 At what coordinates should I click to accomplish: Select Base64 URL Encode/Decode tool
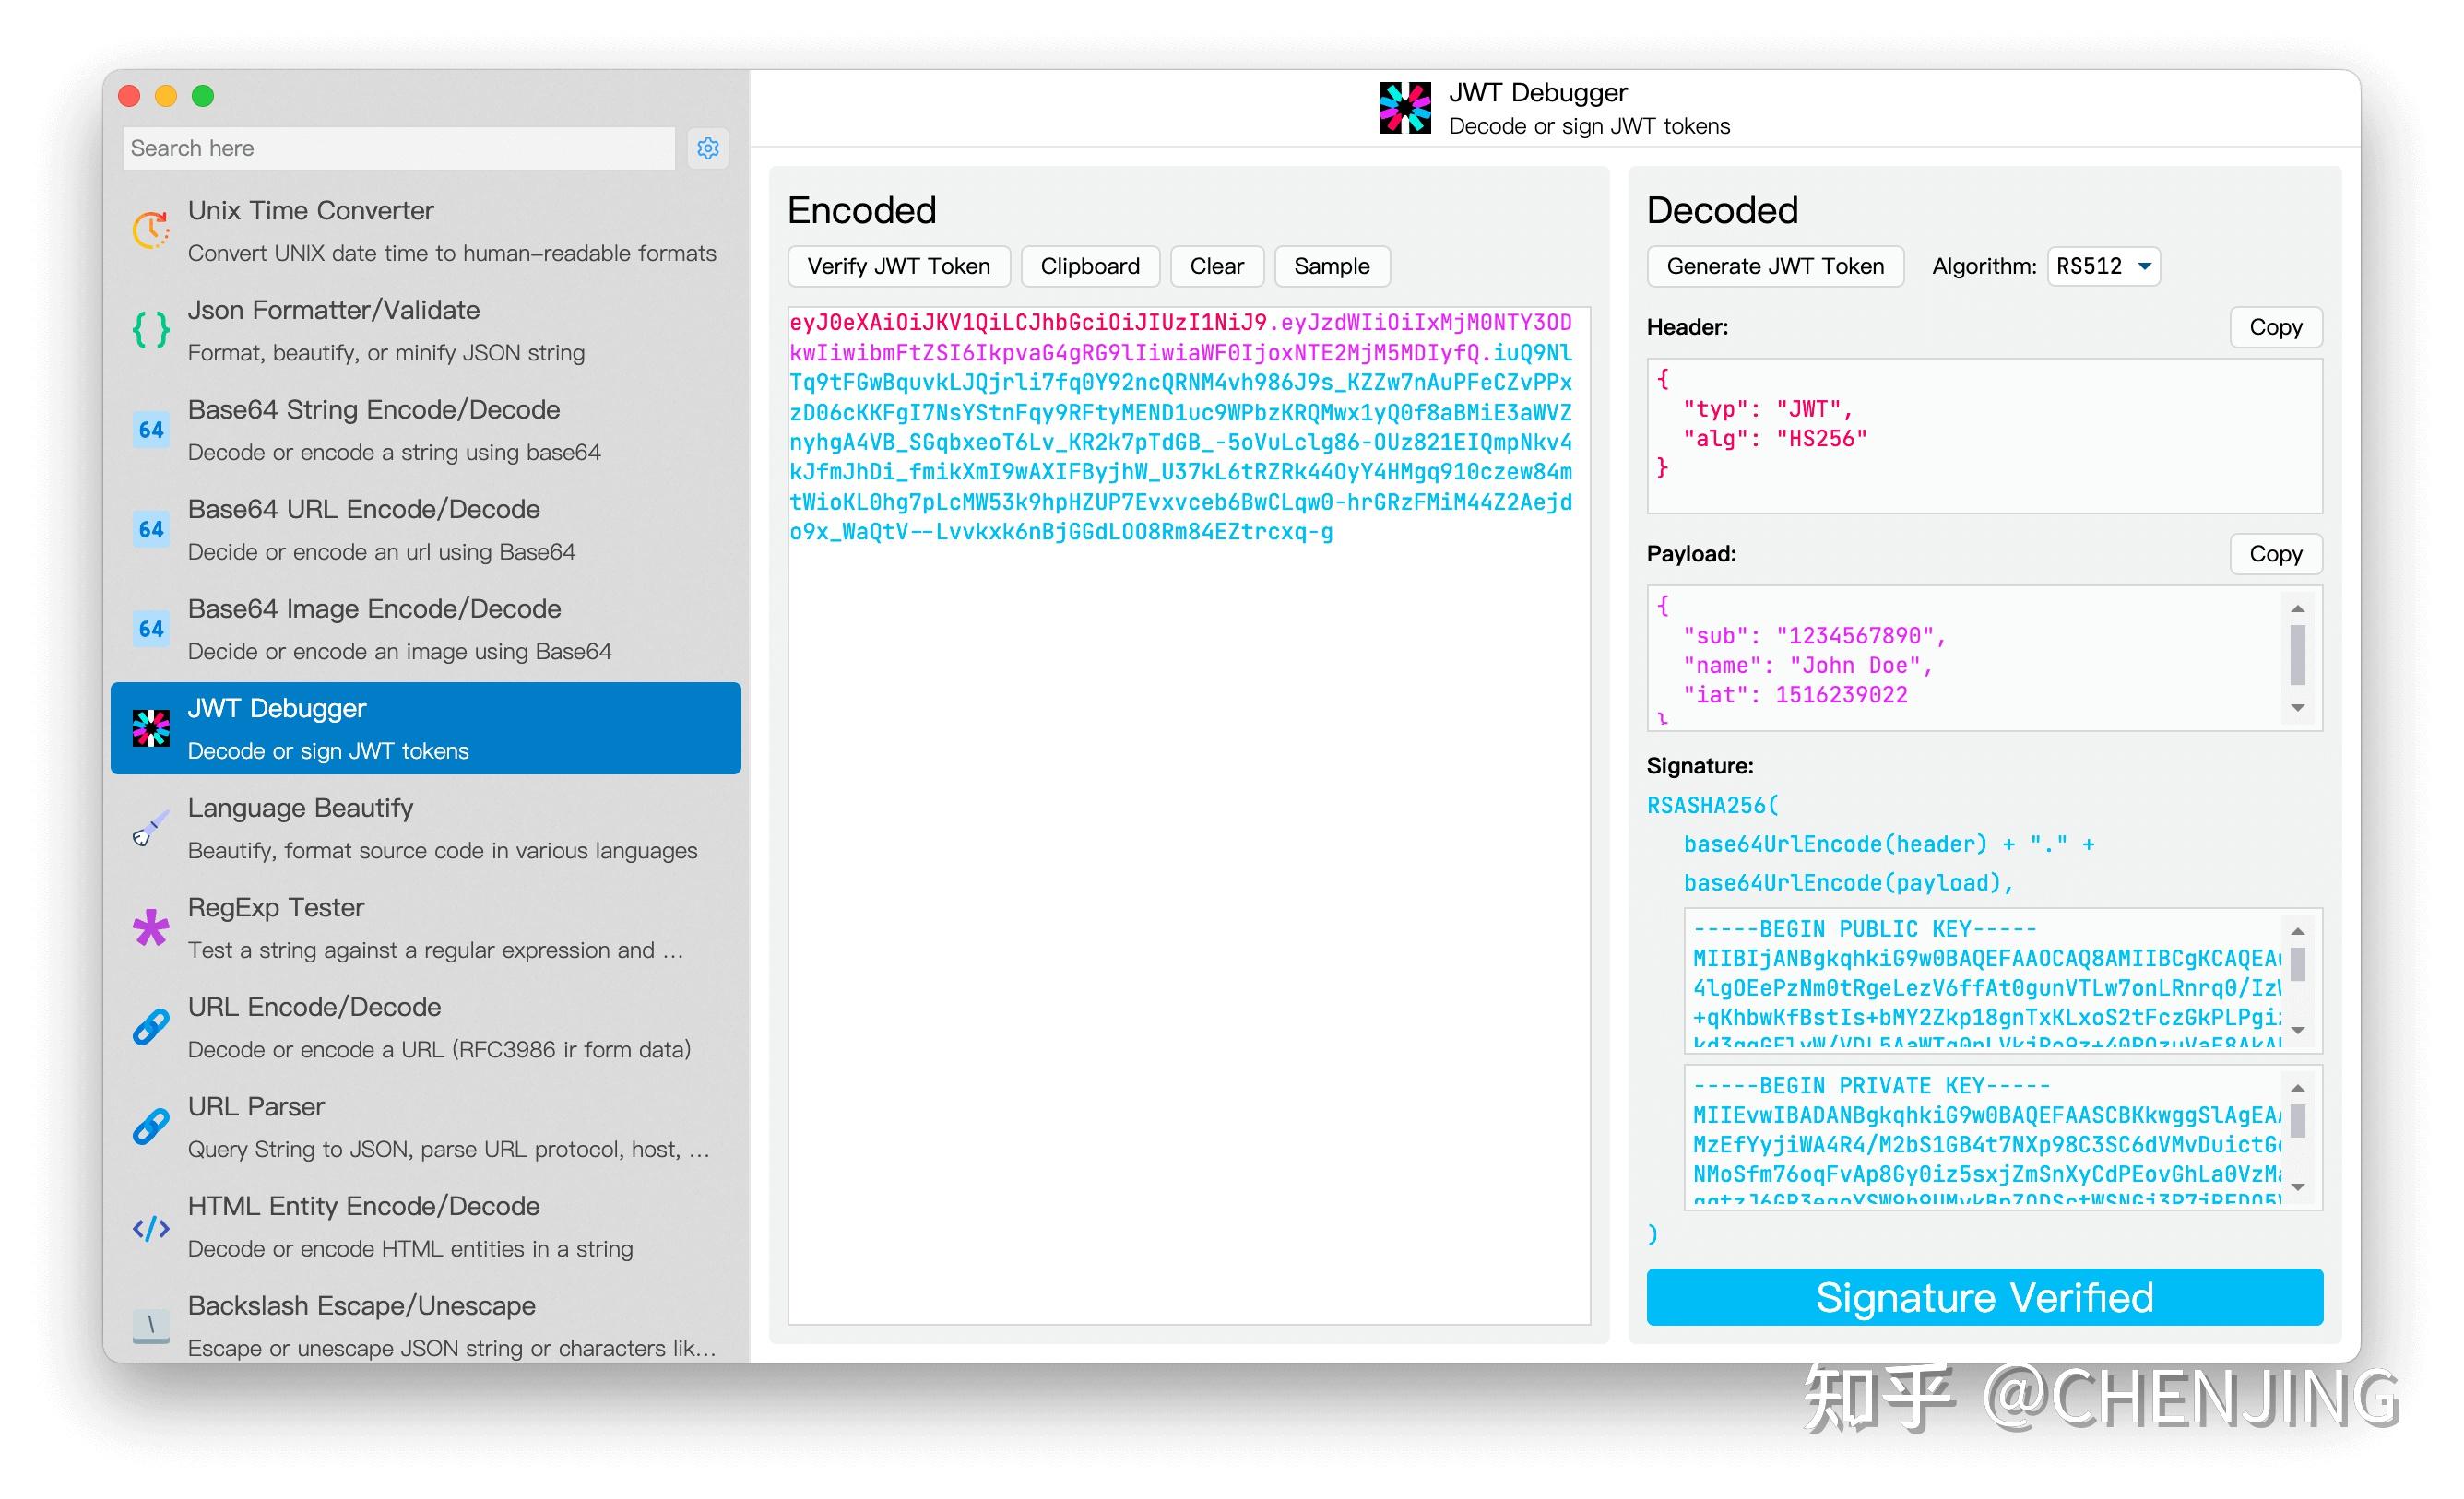(x=425, y=529)
